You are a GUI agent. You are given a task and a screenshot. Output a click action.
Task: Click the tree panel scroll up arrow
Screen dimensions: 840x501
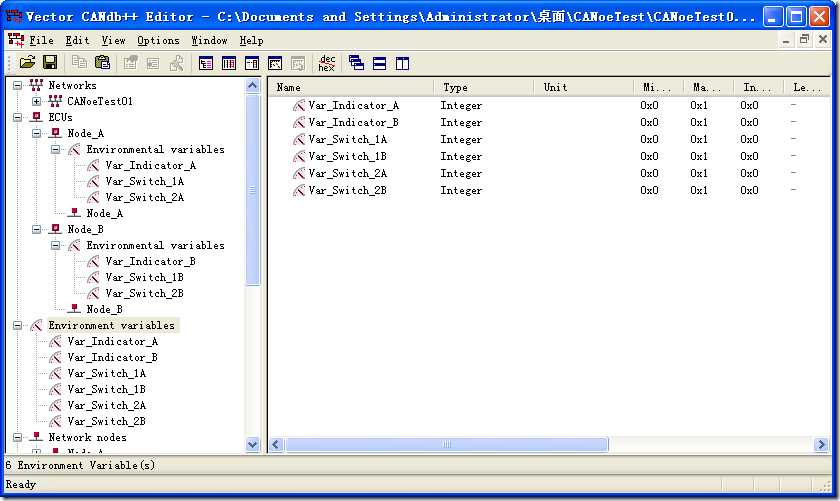click(x=252, y=85)
